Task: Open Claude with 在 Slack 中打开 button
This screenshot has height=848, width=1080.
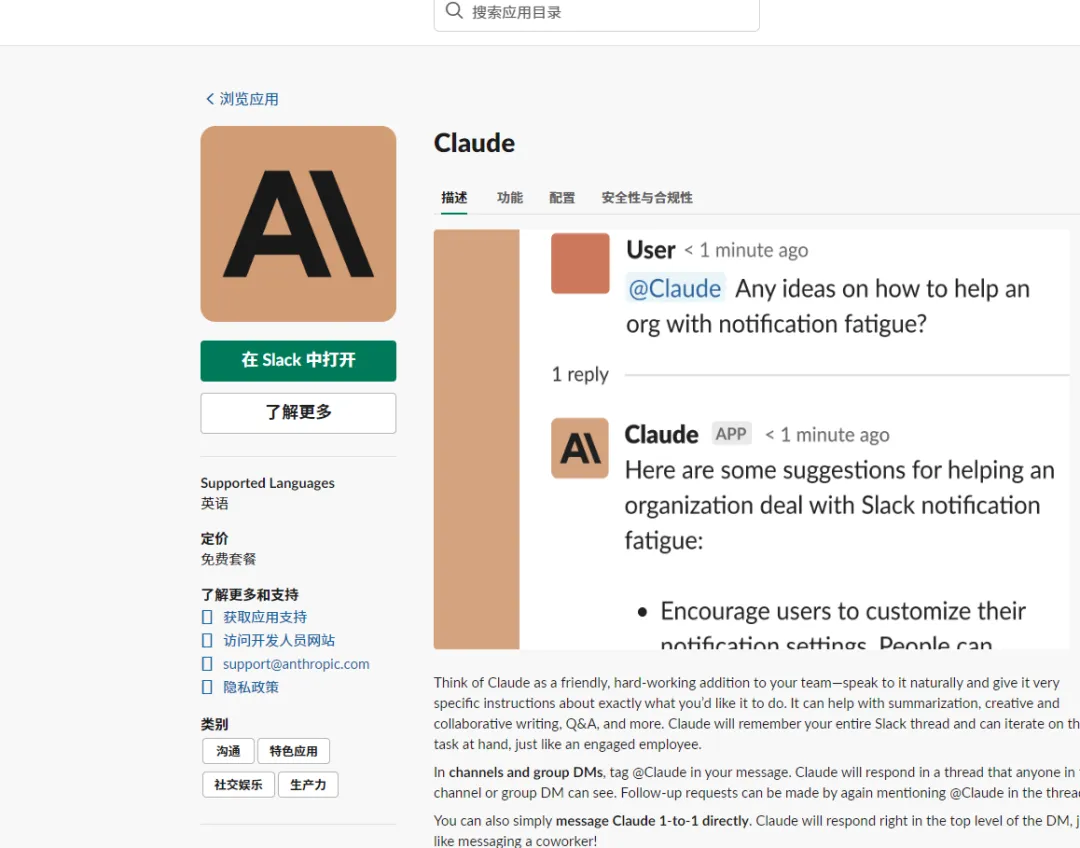Action: coord(298,360)
